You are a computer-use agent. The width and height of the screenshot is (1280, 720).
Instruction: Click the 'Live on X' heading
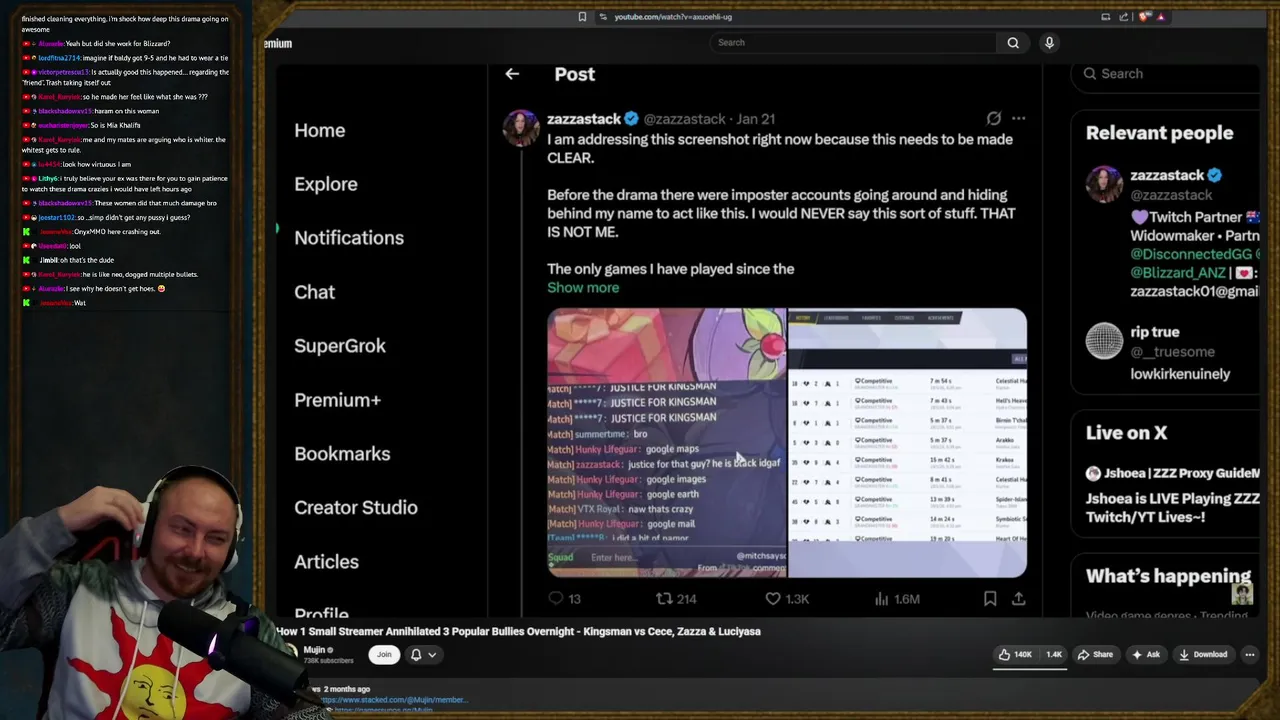point(1126,432)
